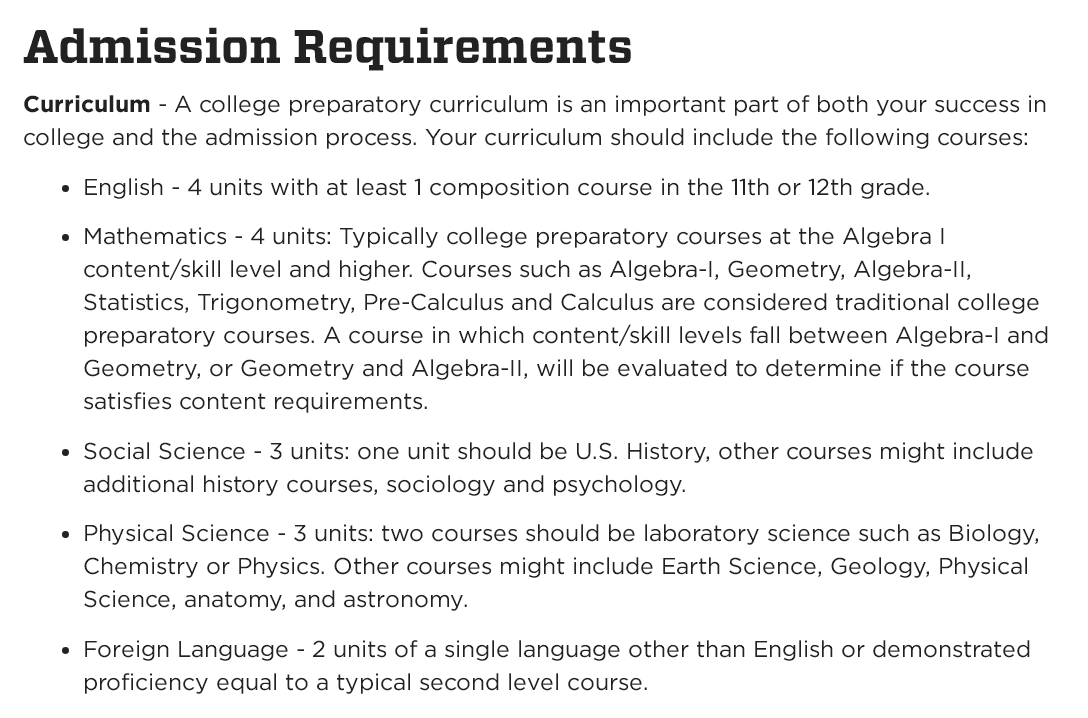Click the word Mathematics in the list
Image resolution: width=1088 pixels, height=718 pixels.
155,236
